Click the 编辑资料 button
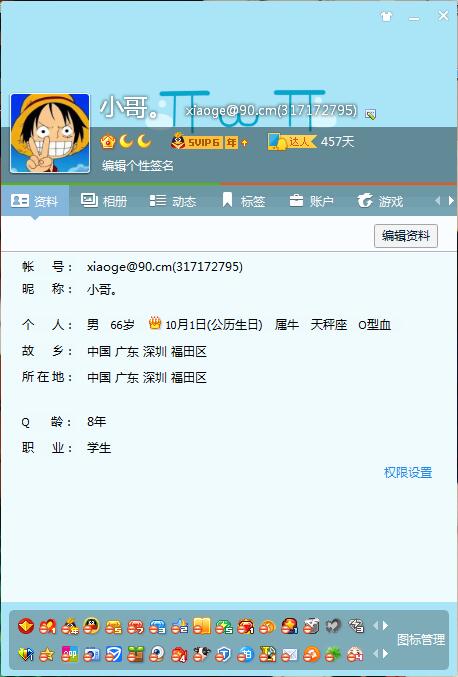The width and height of the screenshot is (458, 677). click(x=406, y=236)
